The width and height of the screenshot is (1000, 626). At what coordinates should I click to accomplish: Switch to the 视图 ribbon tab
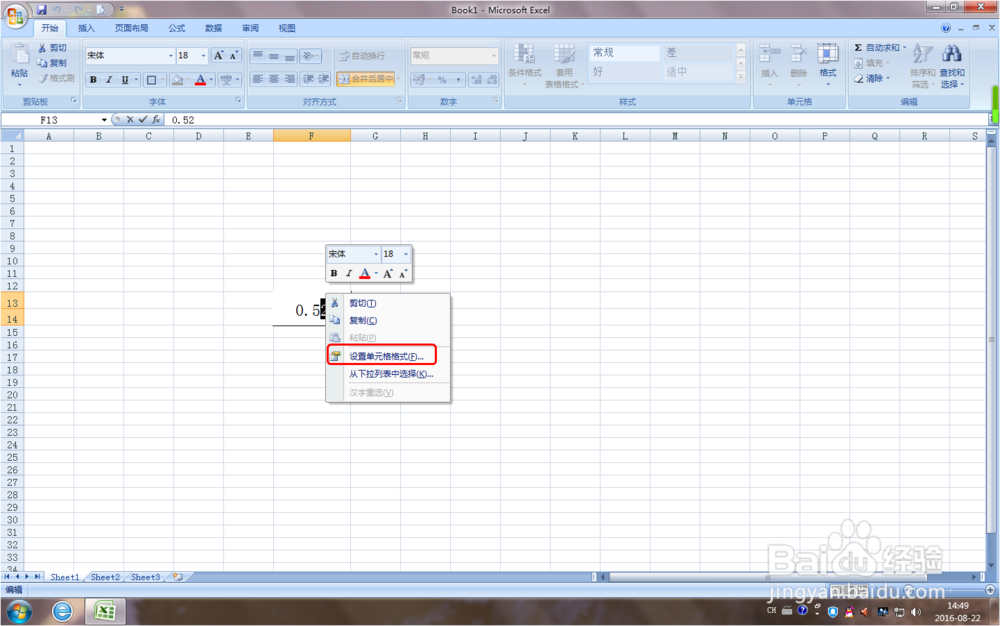[x=287, y=28]
